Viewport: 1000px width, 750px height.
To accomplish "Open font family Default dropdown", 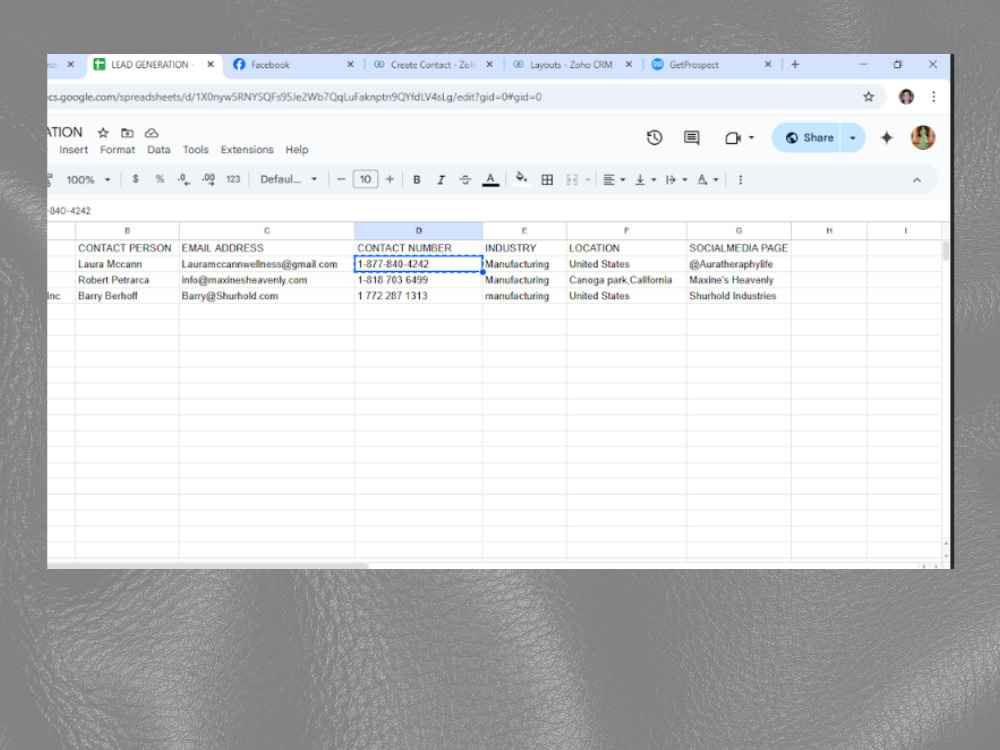I will pos(288,179).
